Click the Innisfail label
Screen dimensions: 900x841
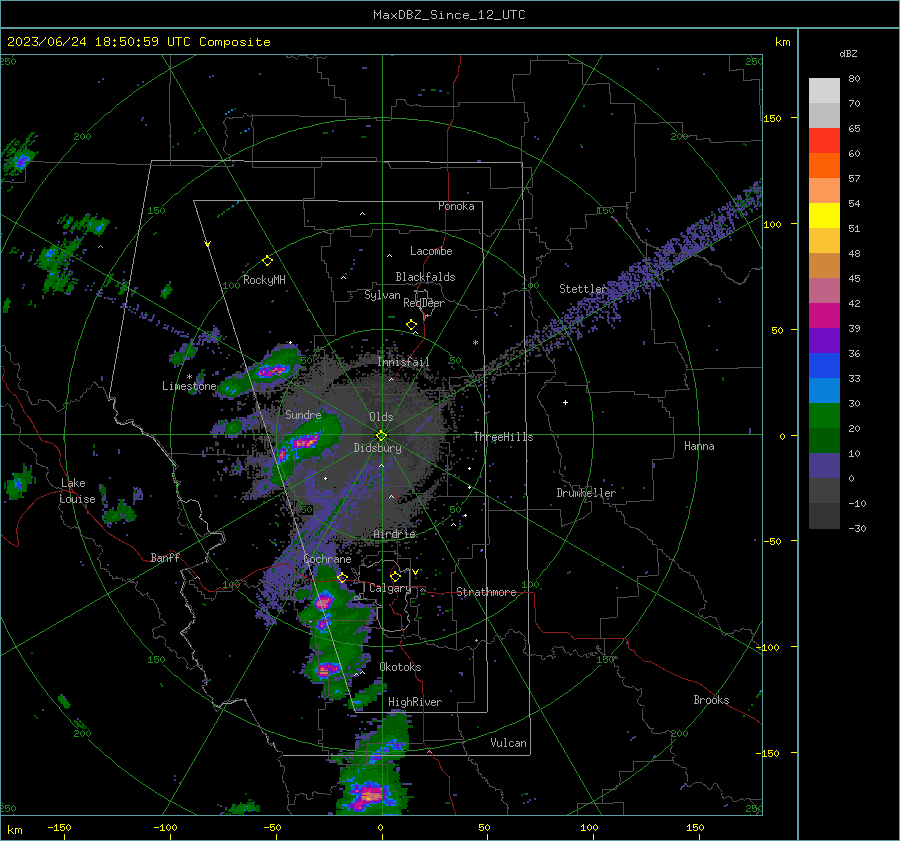pos(403,362)
